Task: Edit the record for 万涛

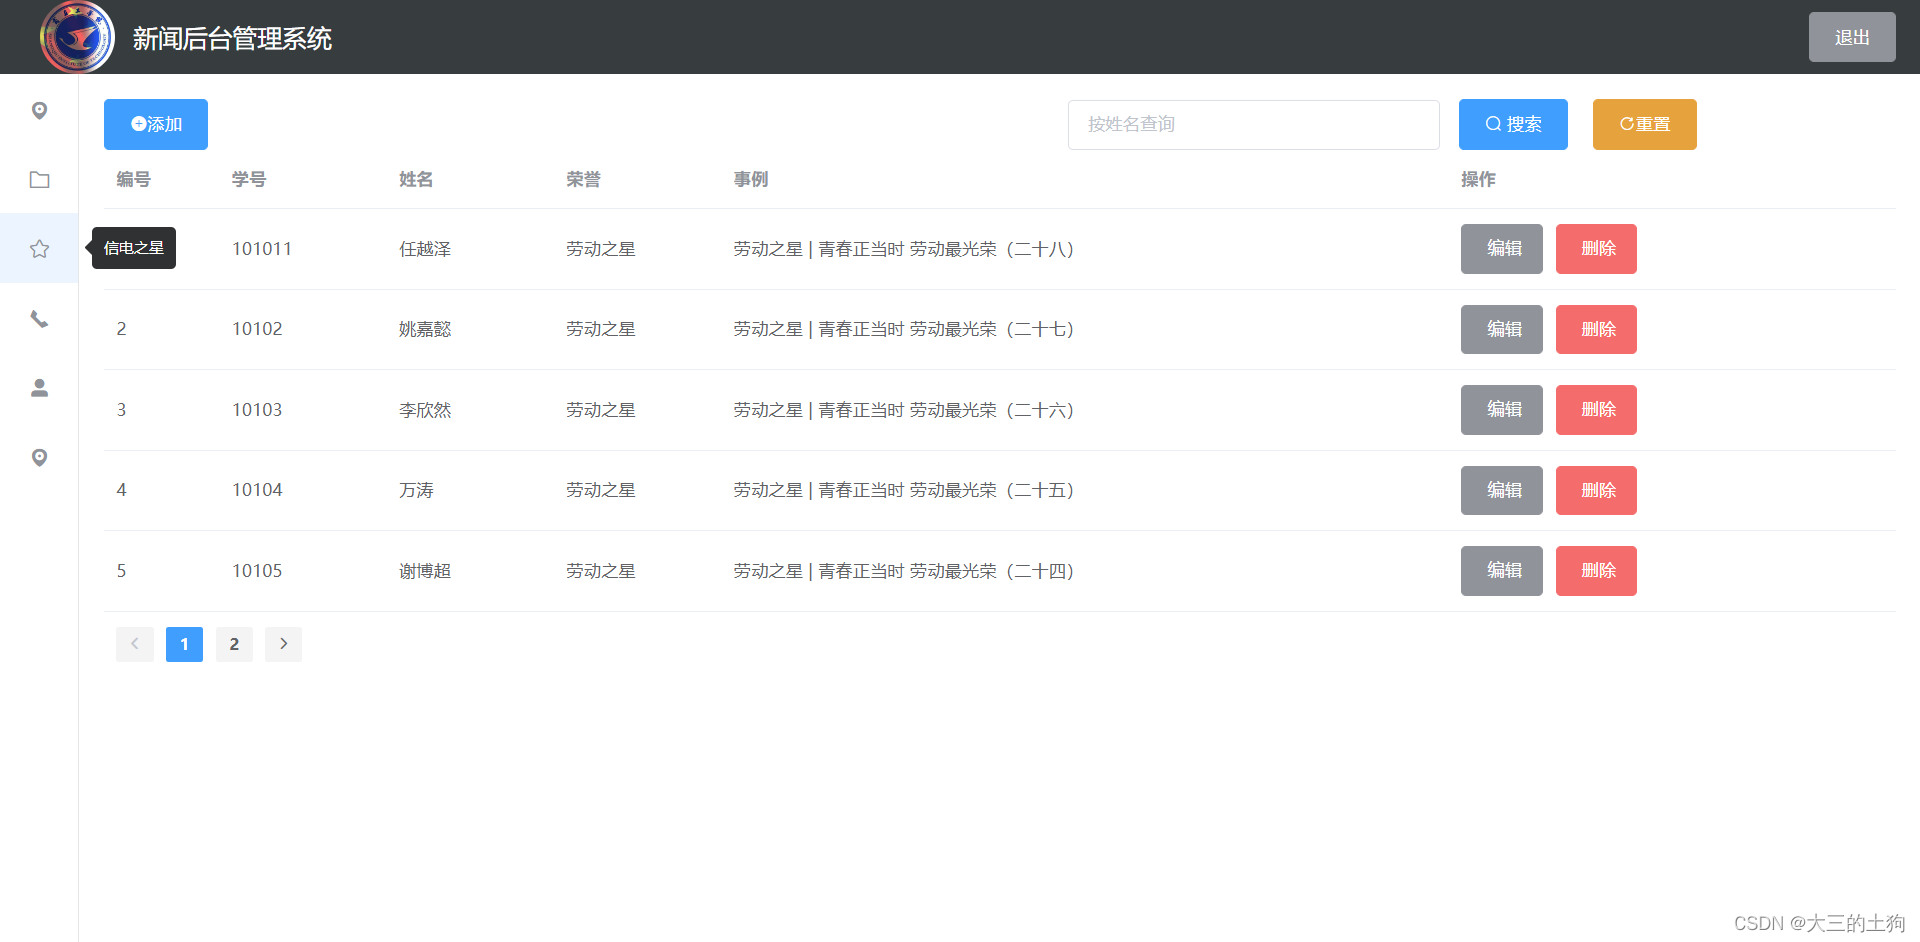Action: (x=1502, y=490)
